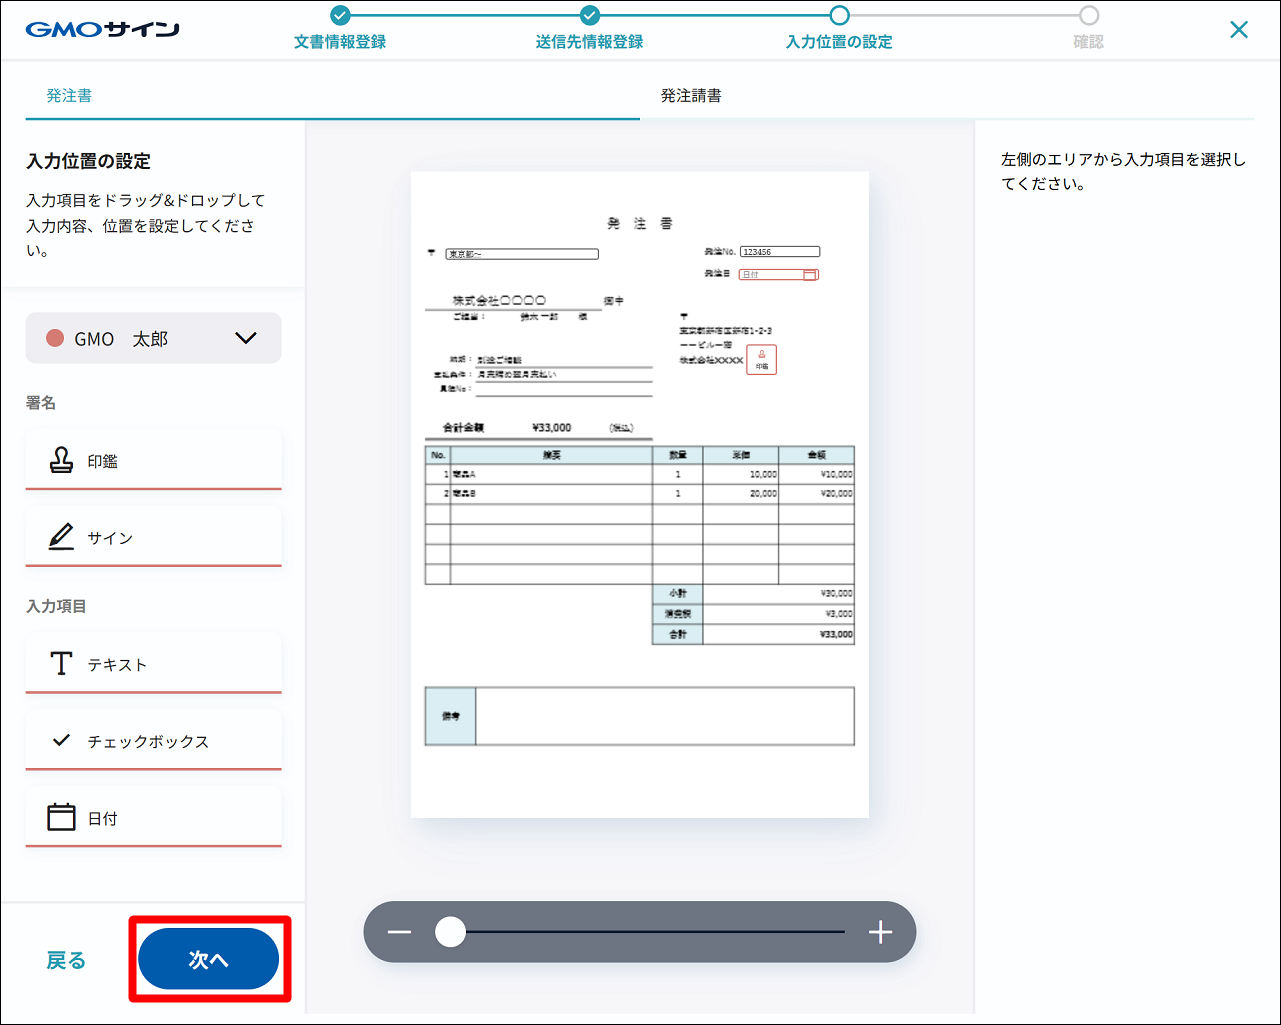Click the plus zoom-in icon
Image resolution: width=1281 pixels, height=1025 pixels.
[880, 933]
